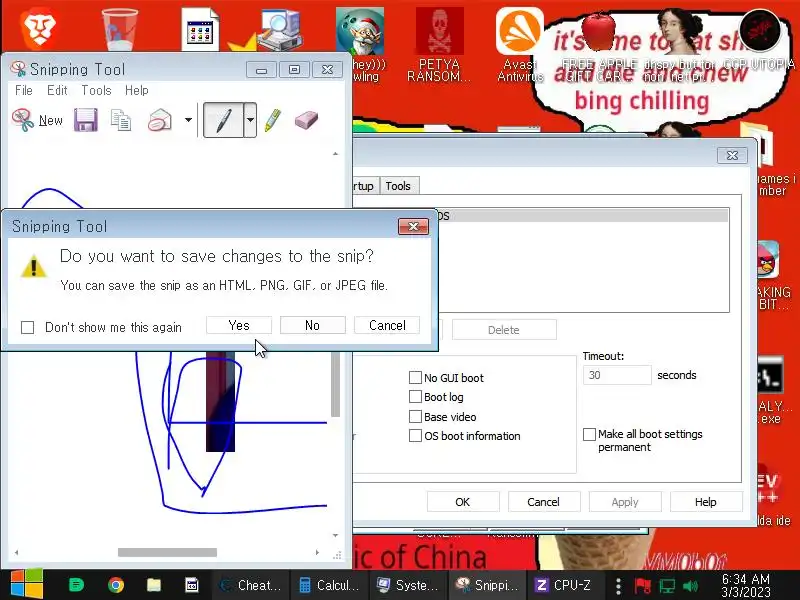Viewport: 800px width, 600px height.
Task: Enable the Boot log checkbox
Action: click(x=415, y=397)
